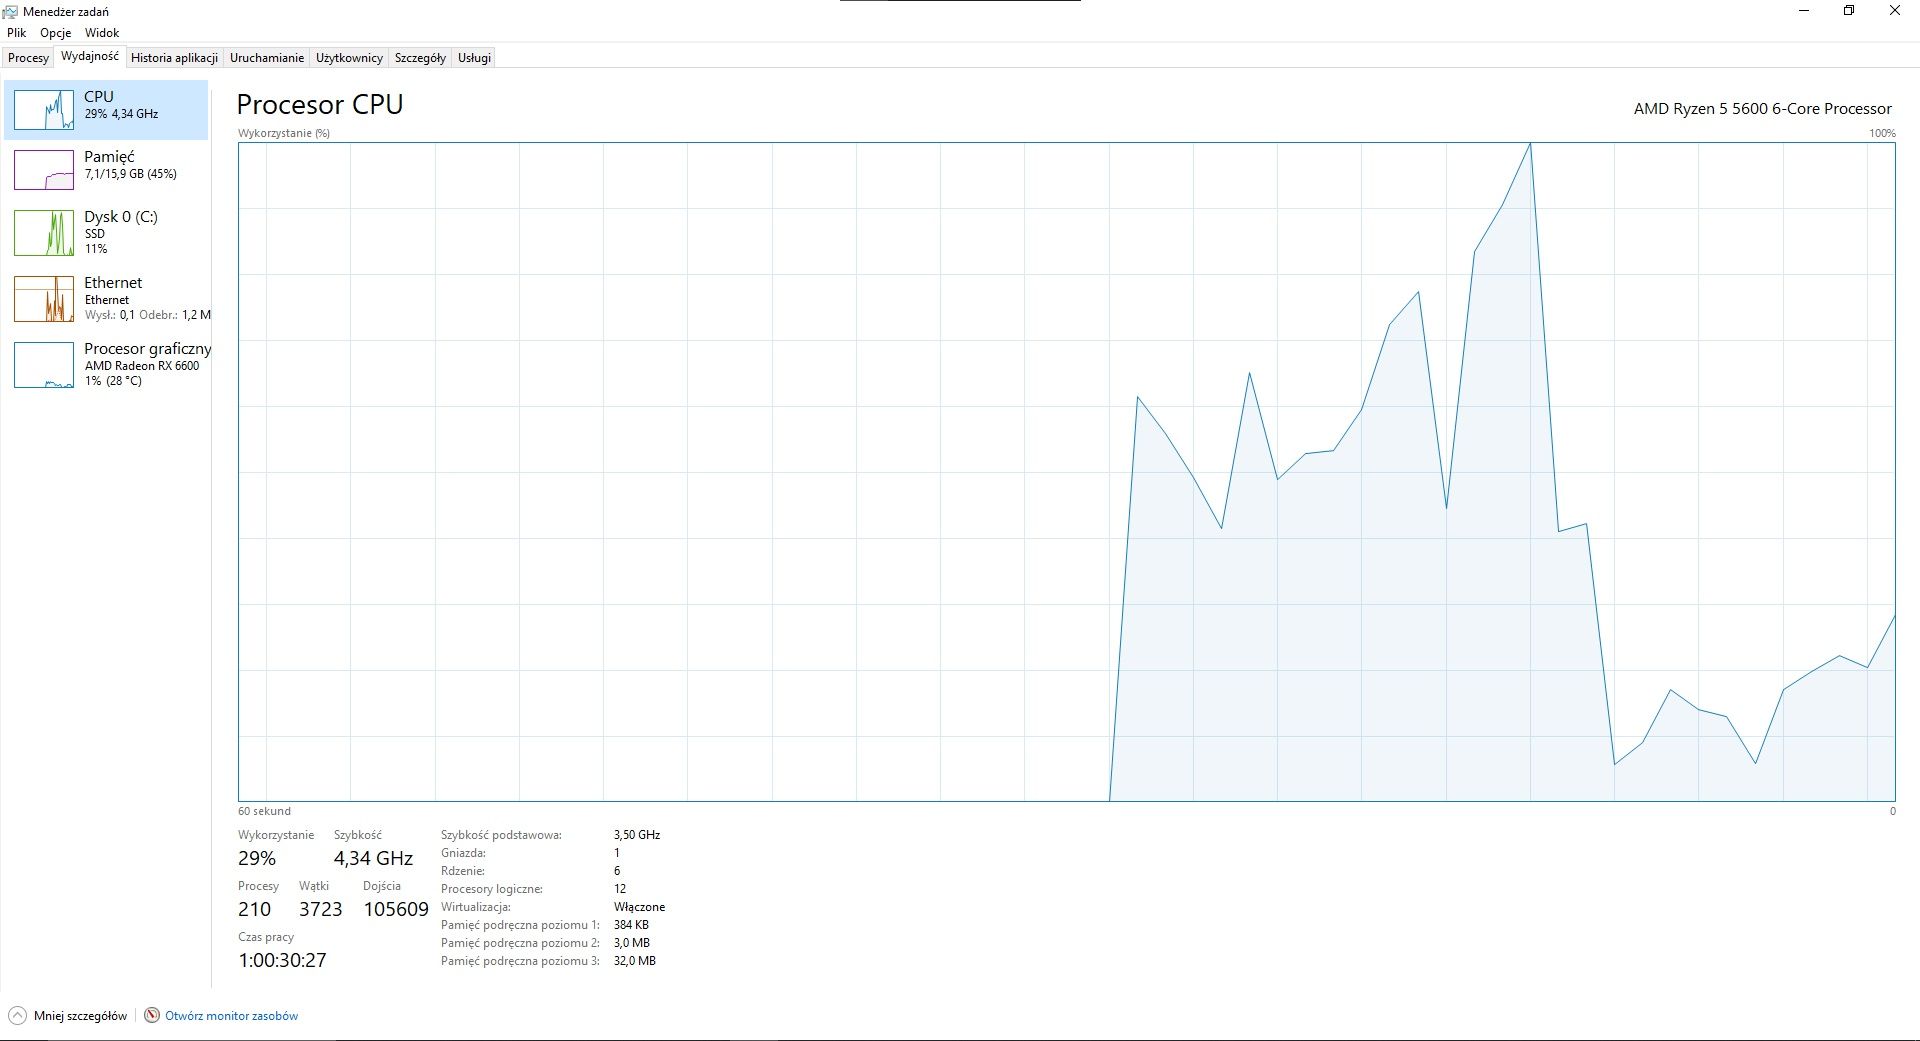Image resolution: width=1920 pixels, height=1041 pixels.
Task: Click the 100% axis label
Action: click(1882, 133)
